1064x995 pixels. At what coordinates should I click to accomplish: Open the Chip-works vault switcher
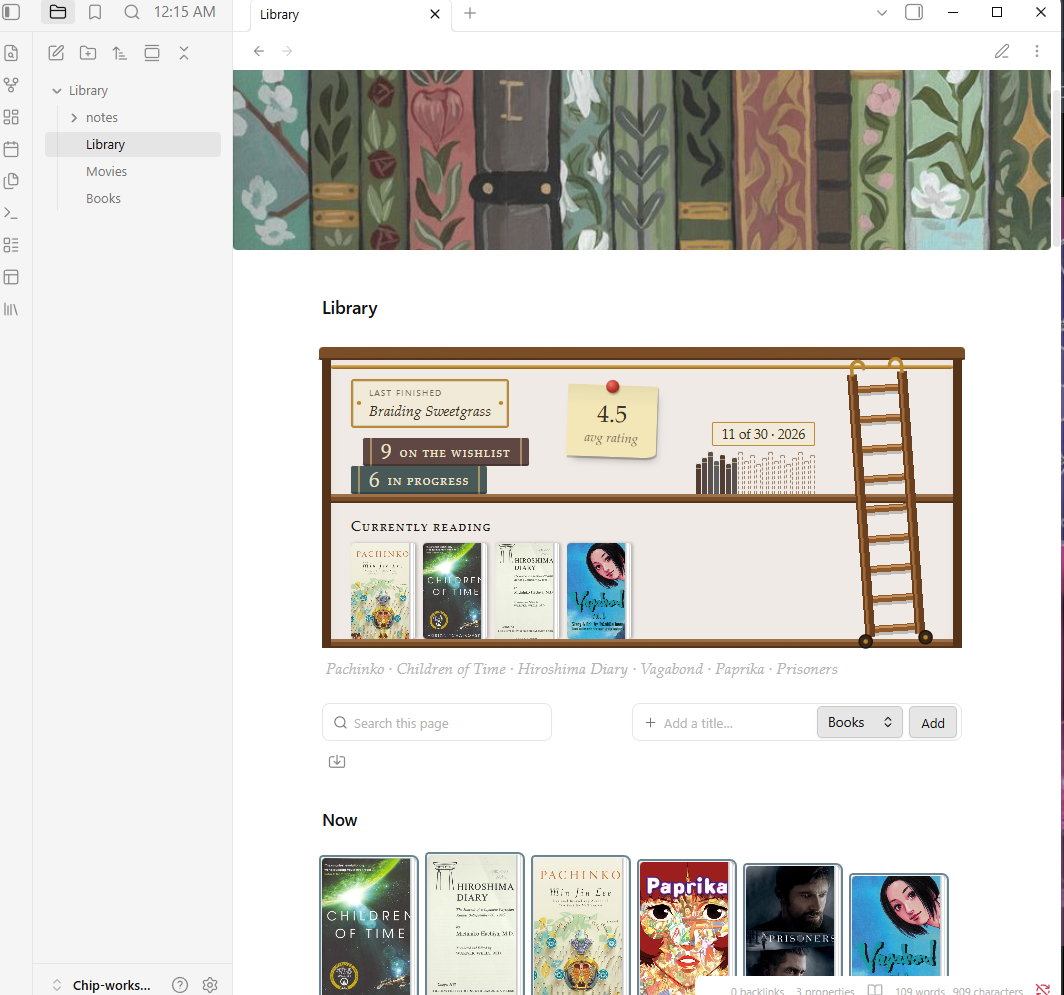[x=101, y=985]
